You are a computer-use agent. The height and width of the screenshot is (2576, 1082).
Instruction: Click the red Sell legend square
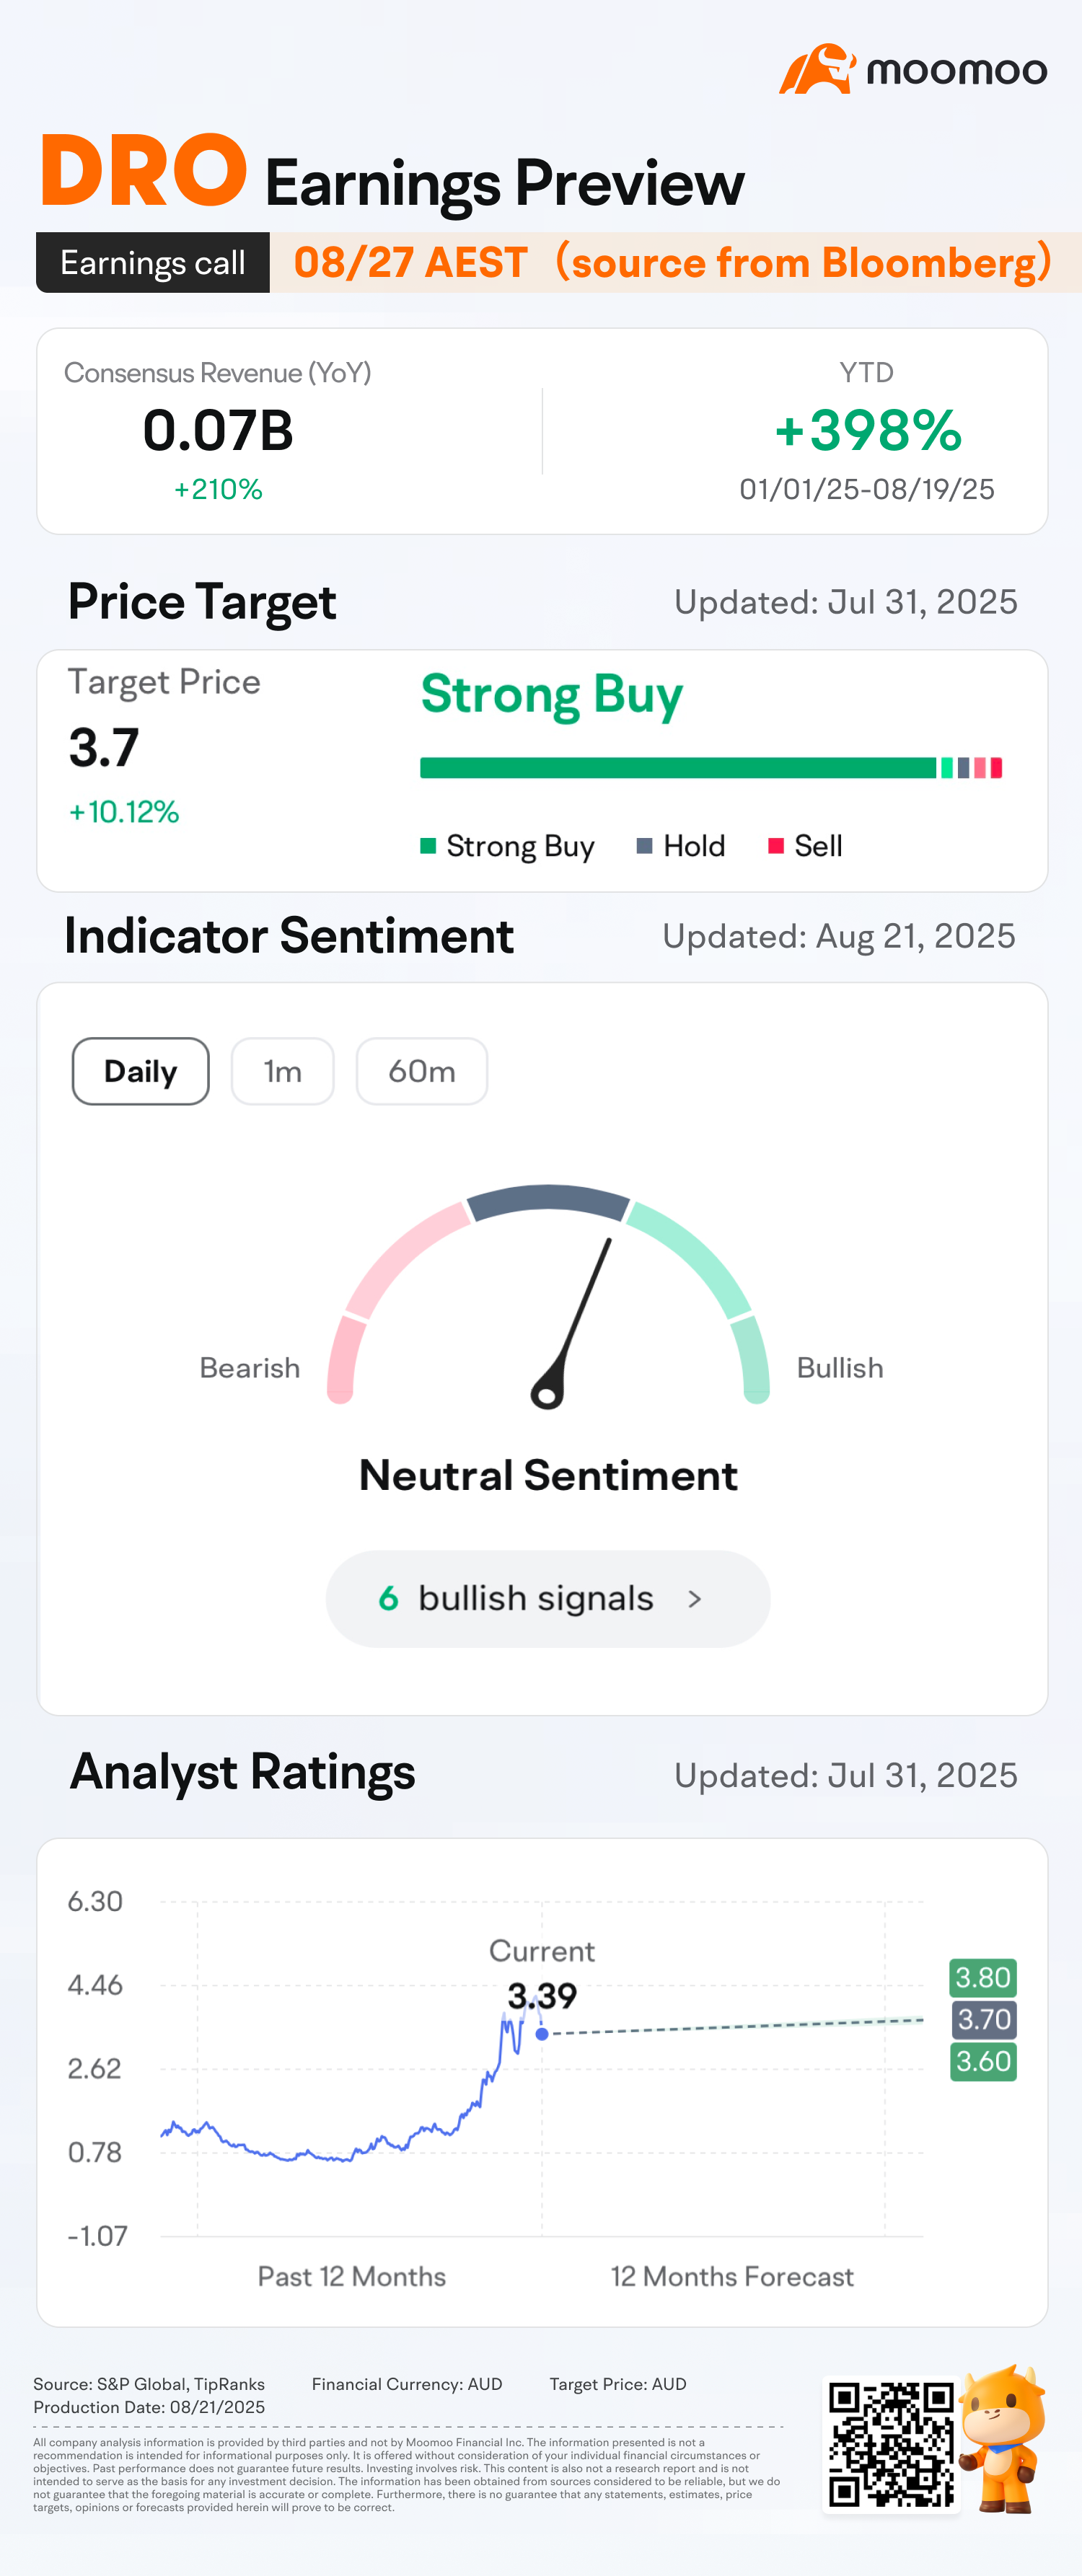click(775, 846)
